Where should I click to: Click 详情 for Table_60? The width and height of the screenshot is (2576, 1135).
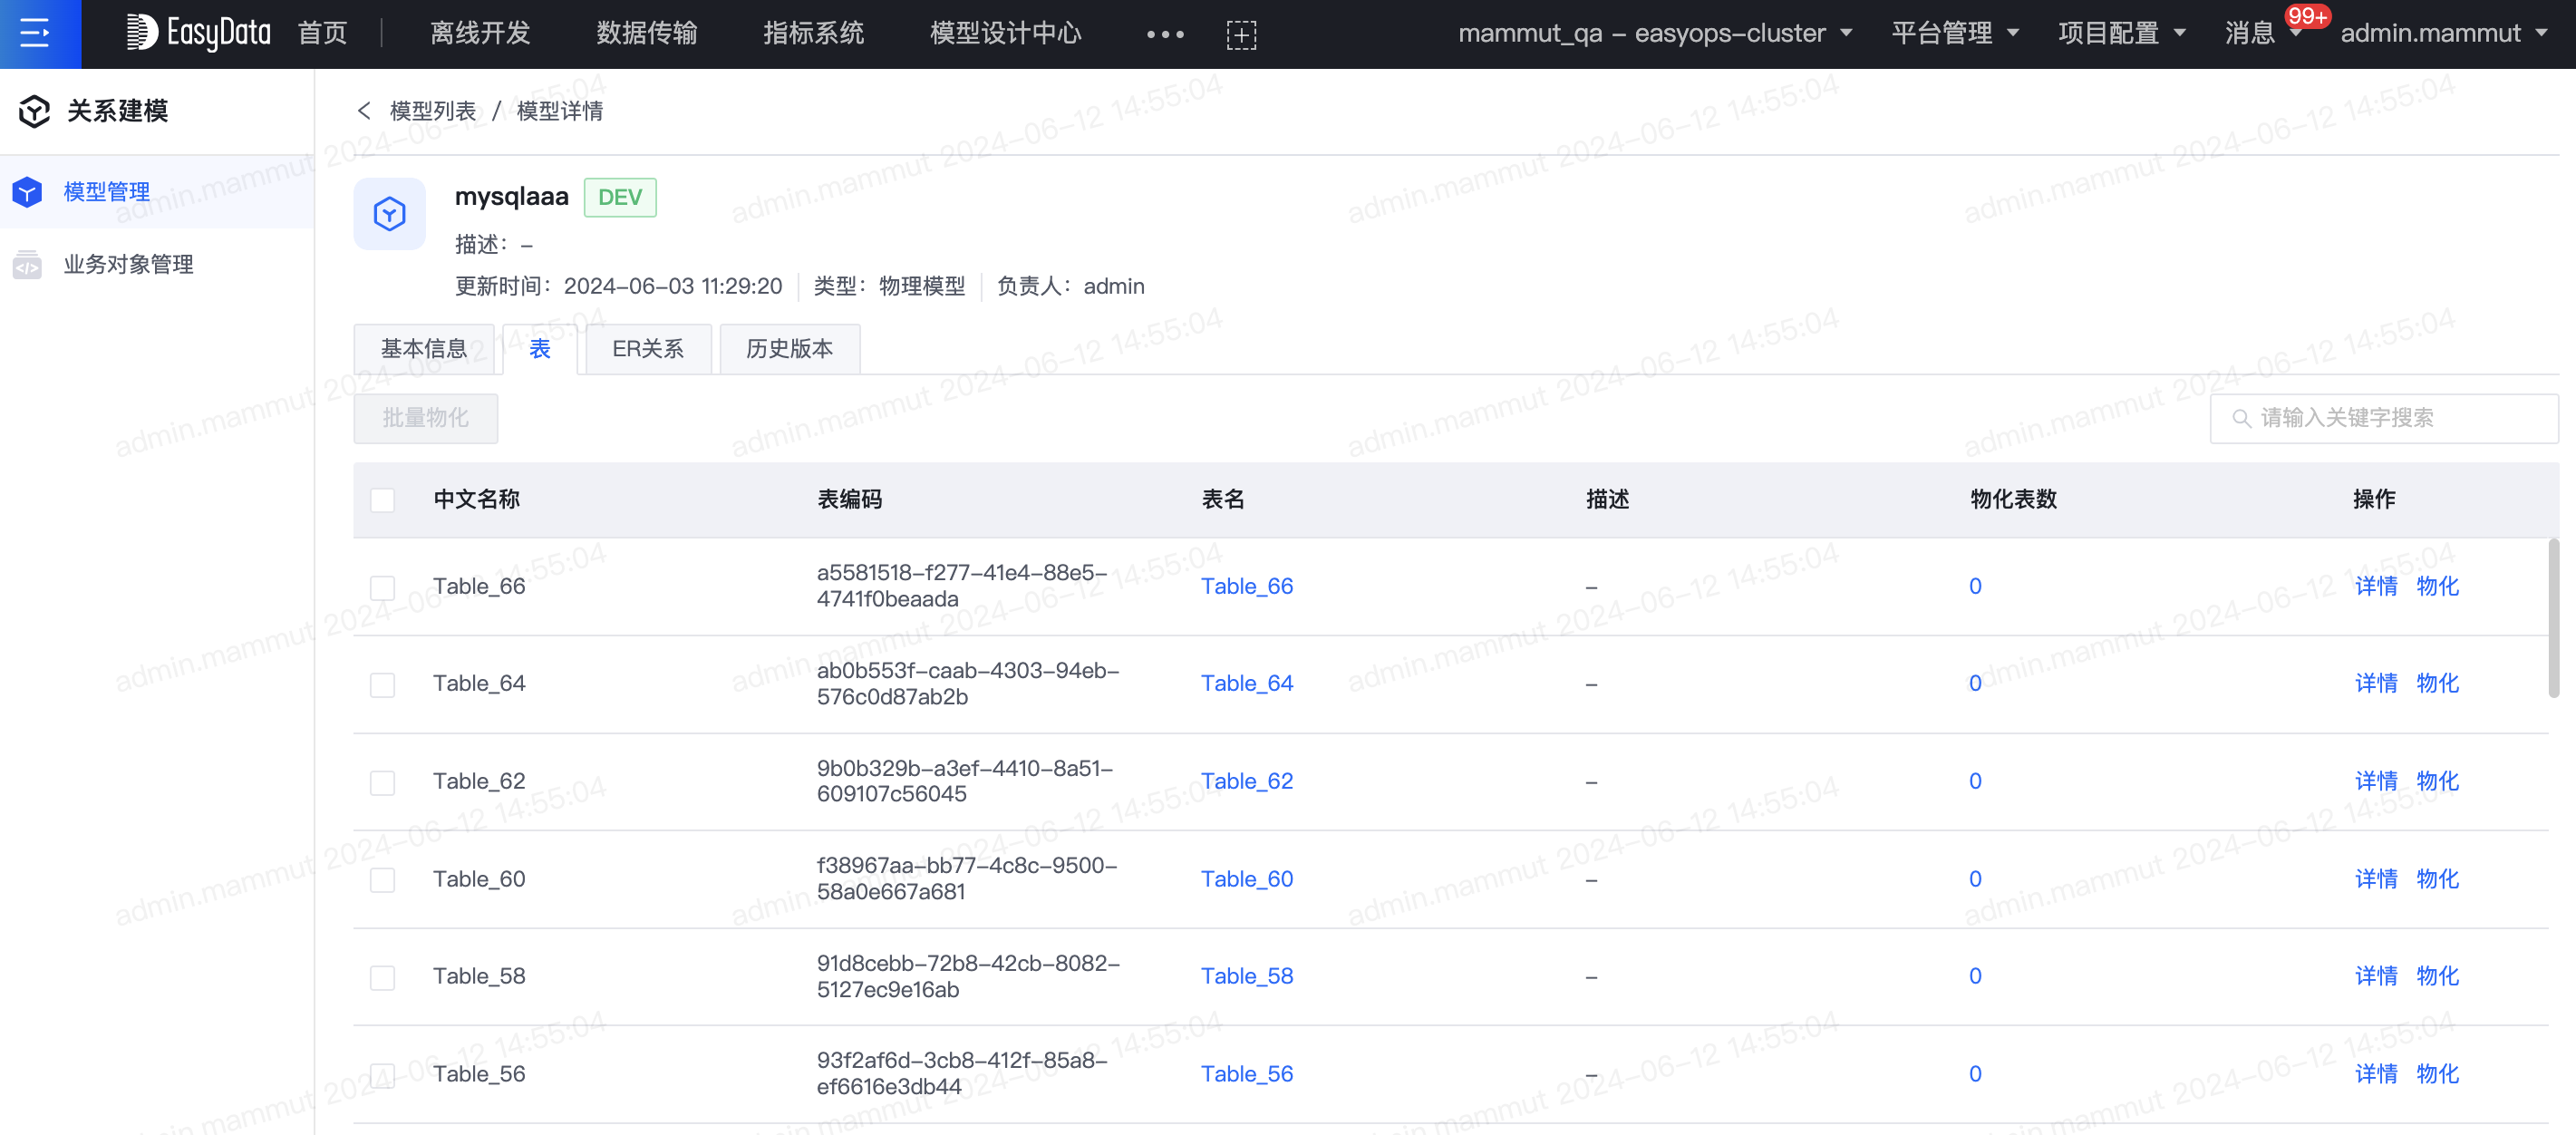click(x=2376, y=879)
